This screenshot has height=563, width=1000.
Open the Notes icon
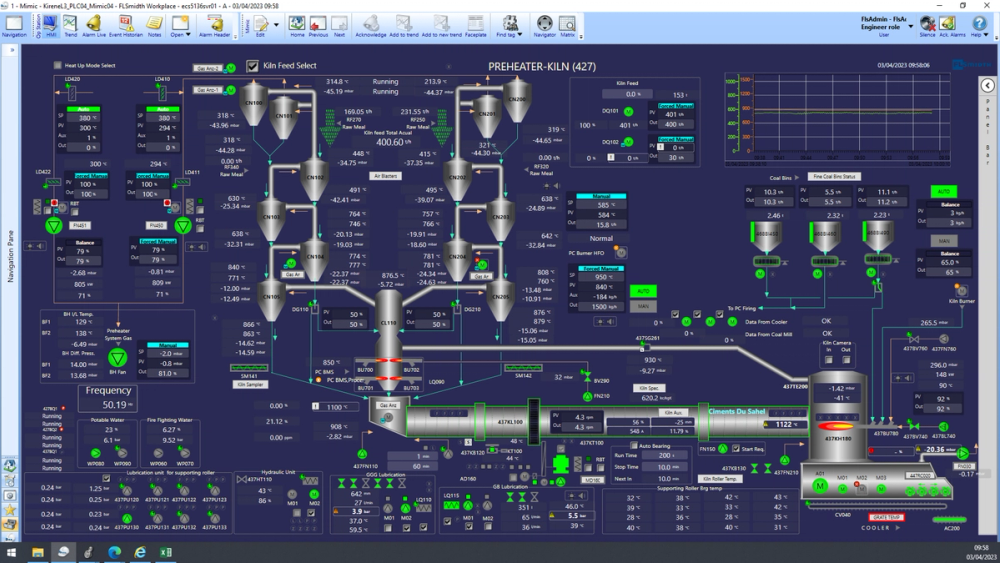click(154, 24)
